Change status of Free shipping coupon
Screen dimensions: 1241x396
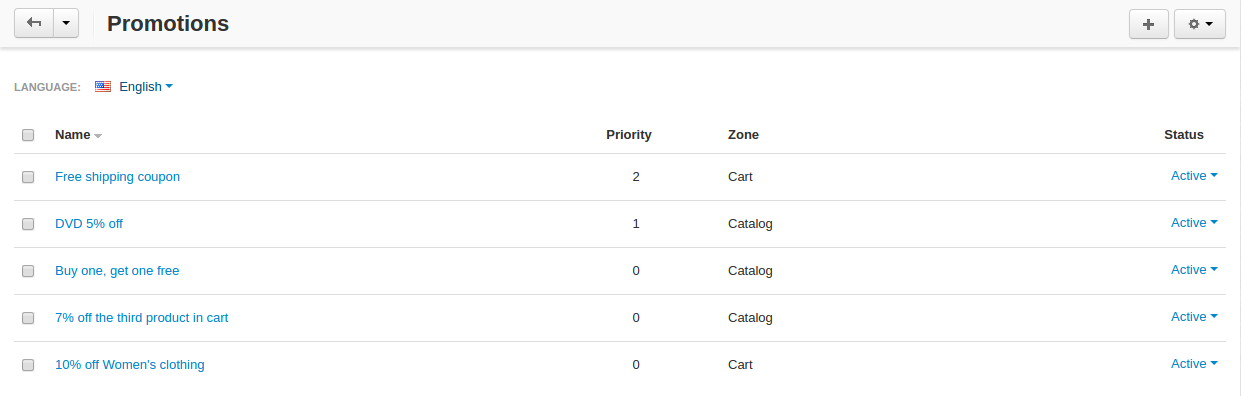1194,176
